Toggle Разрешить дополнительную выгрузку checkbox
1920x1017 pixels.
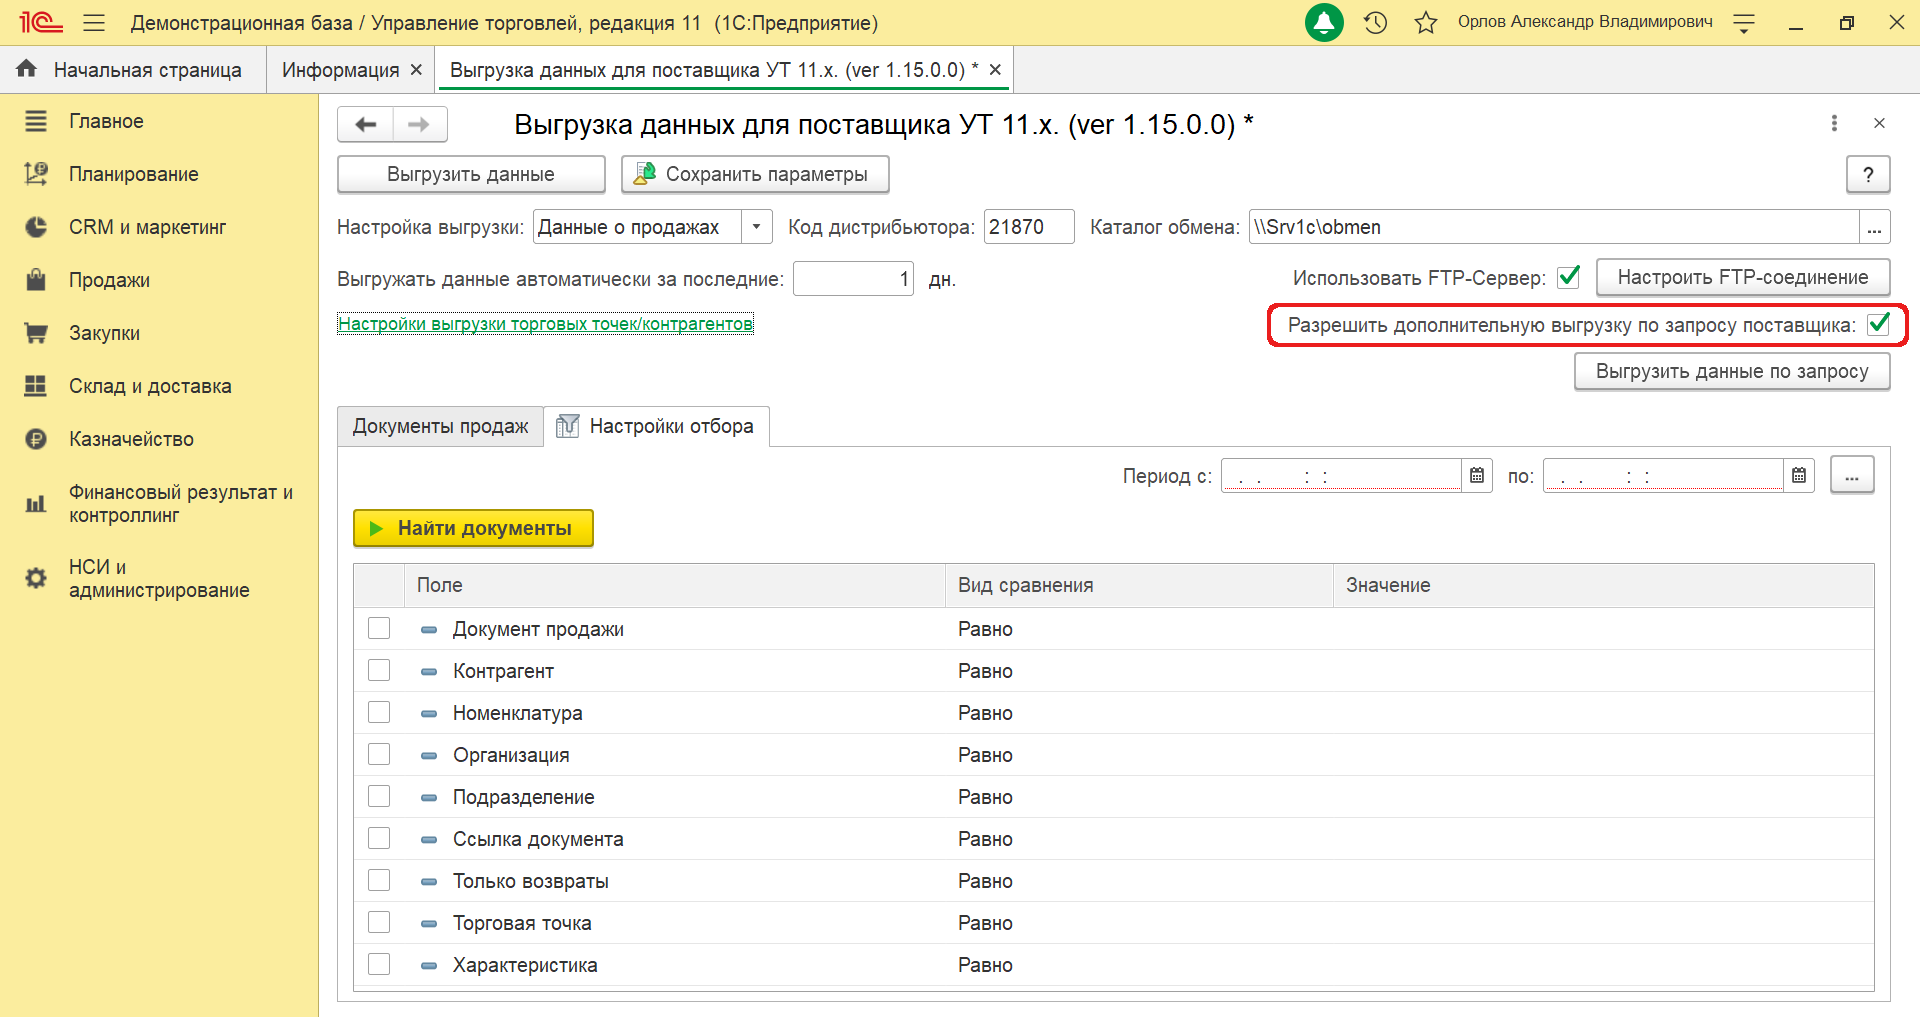click(x=1879, y=324)
